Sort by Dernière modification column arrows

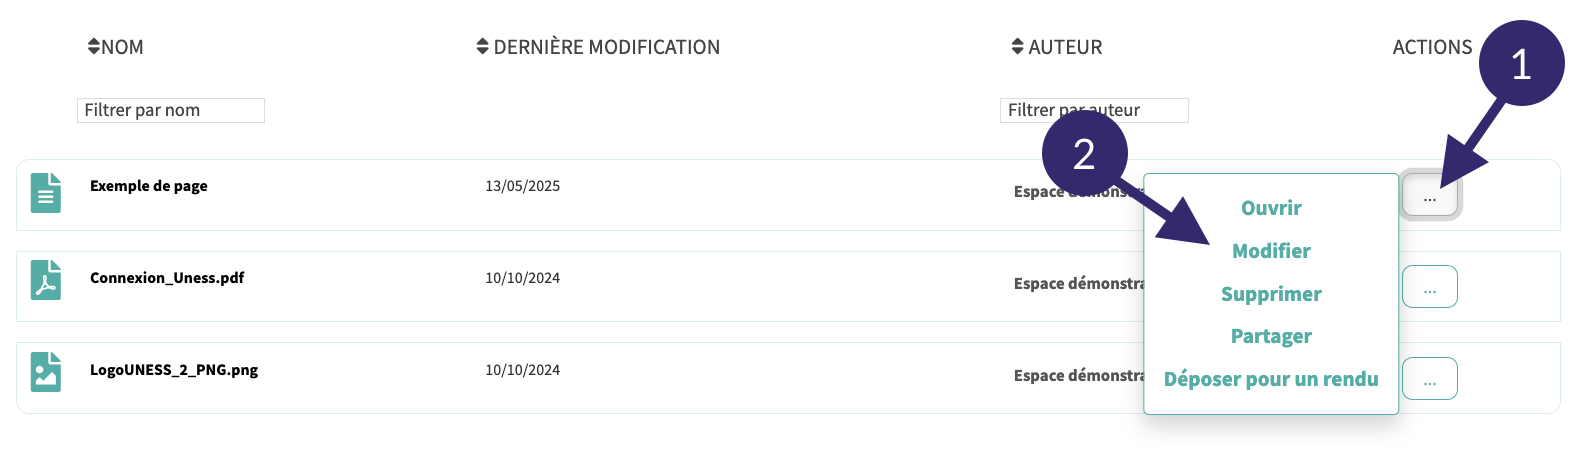(x=482, y=47)
